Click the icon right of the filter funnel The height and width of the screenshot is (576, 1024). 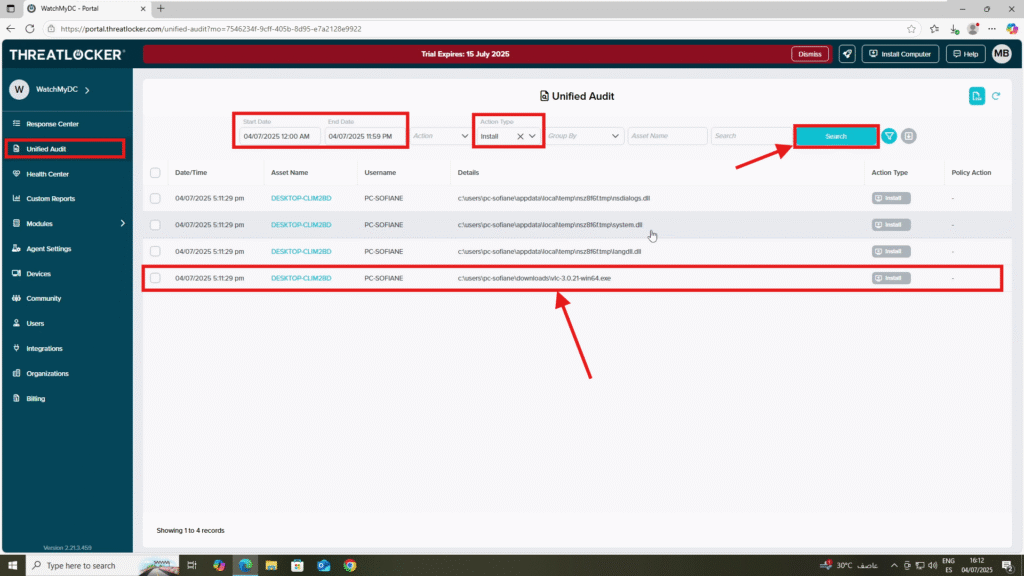tap(908, 136)
